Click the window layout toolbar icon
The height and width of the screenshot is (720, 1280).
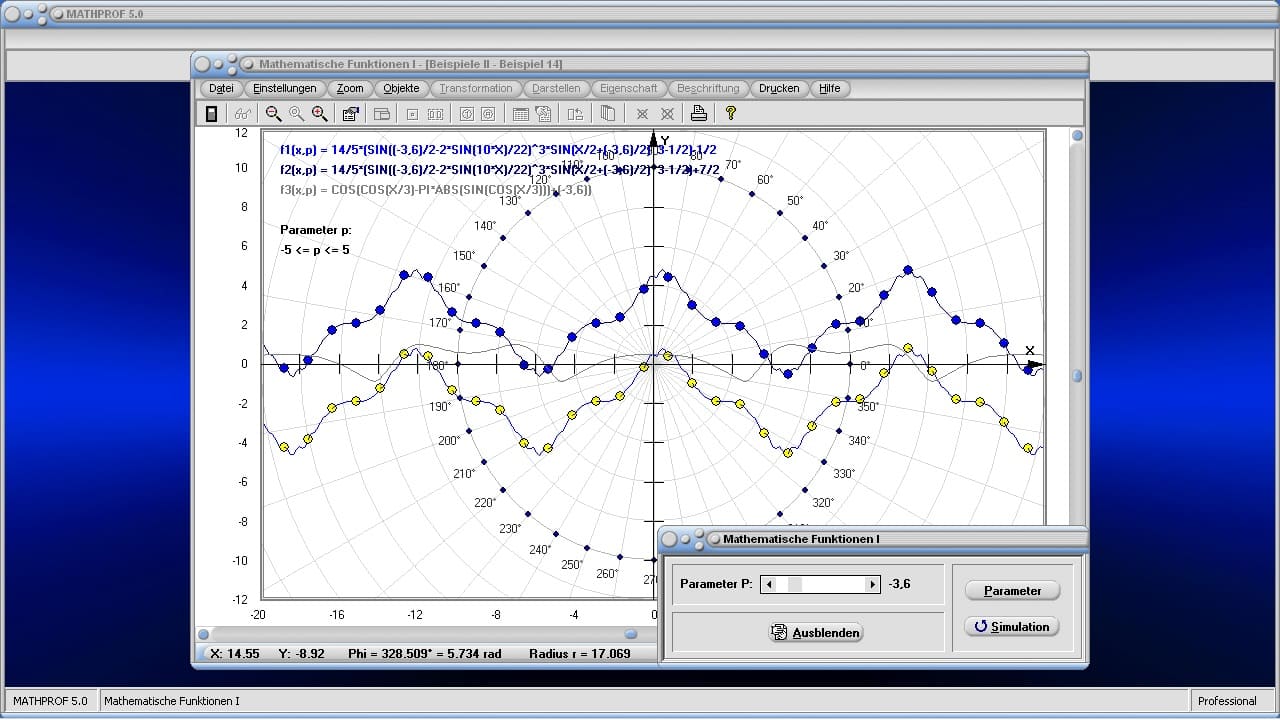(x=381, y=114)
